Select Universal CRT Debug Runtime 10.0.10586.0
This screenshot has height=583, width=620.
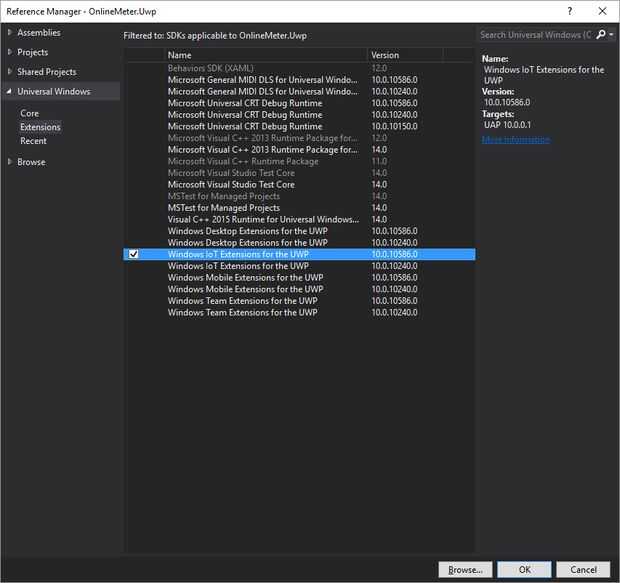click(x=299, y=103)
